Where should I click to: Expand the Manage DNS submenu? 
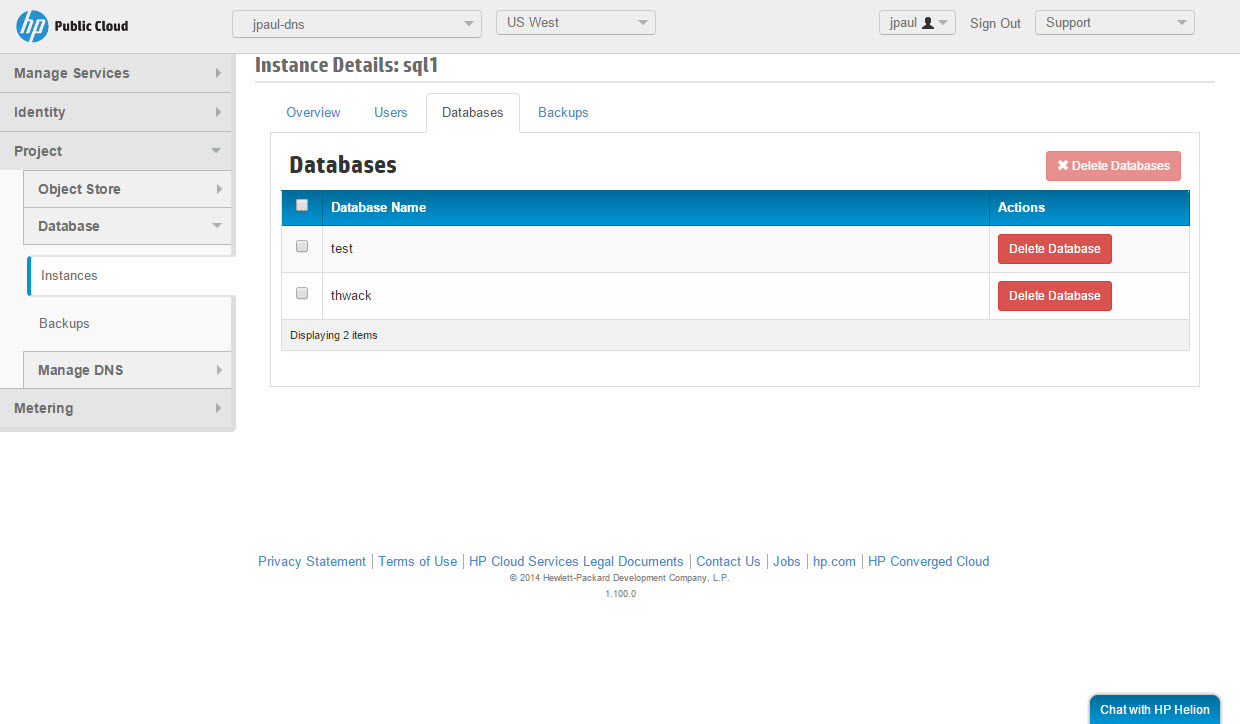point(128,370)
